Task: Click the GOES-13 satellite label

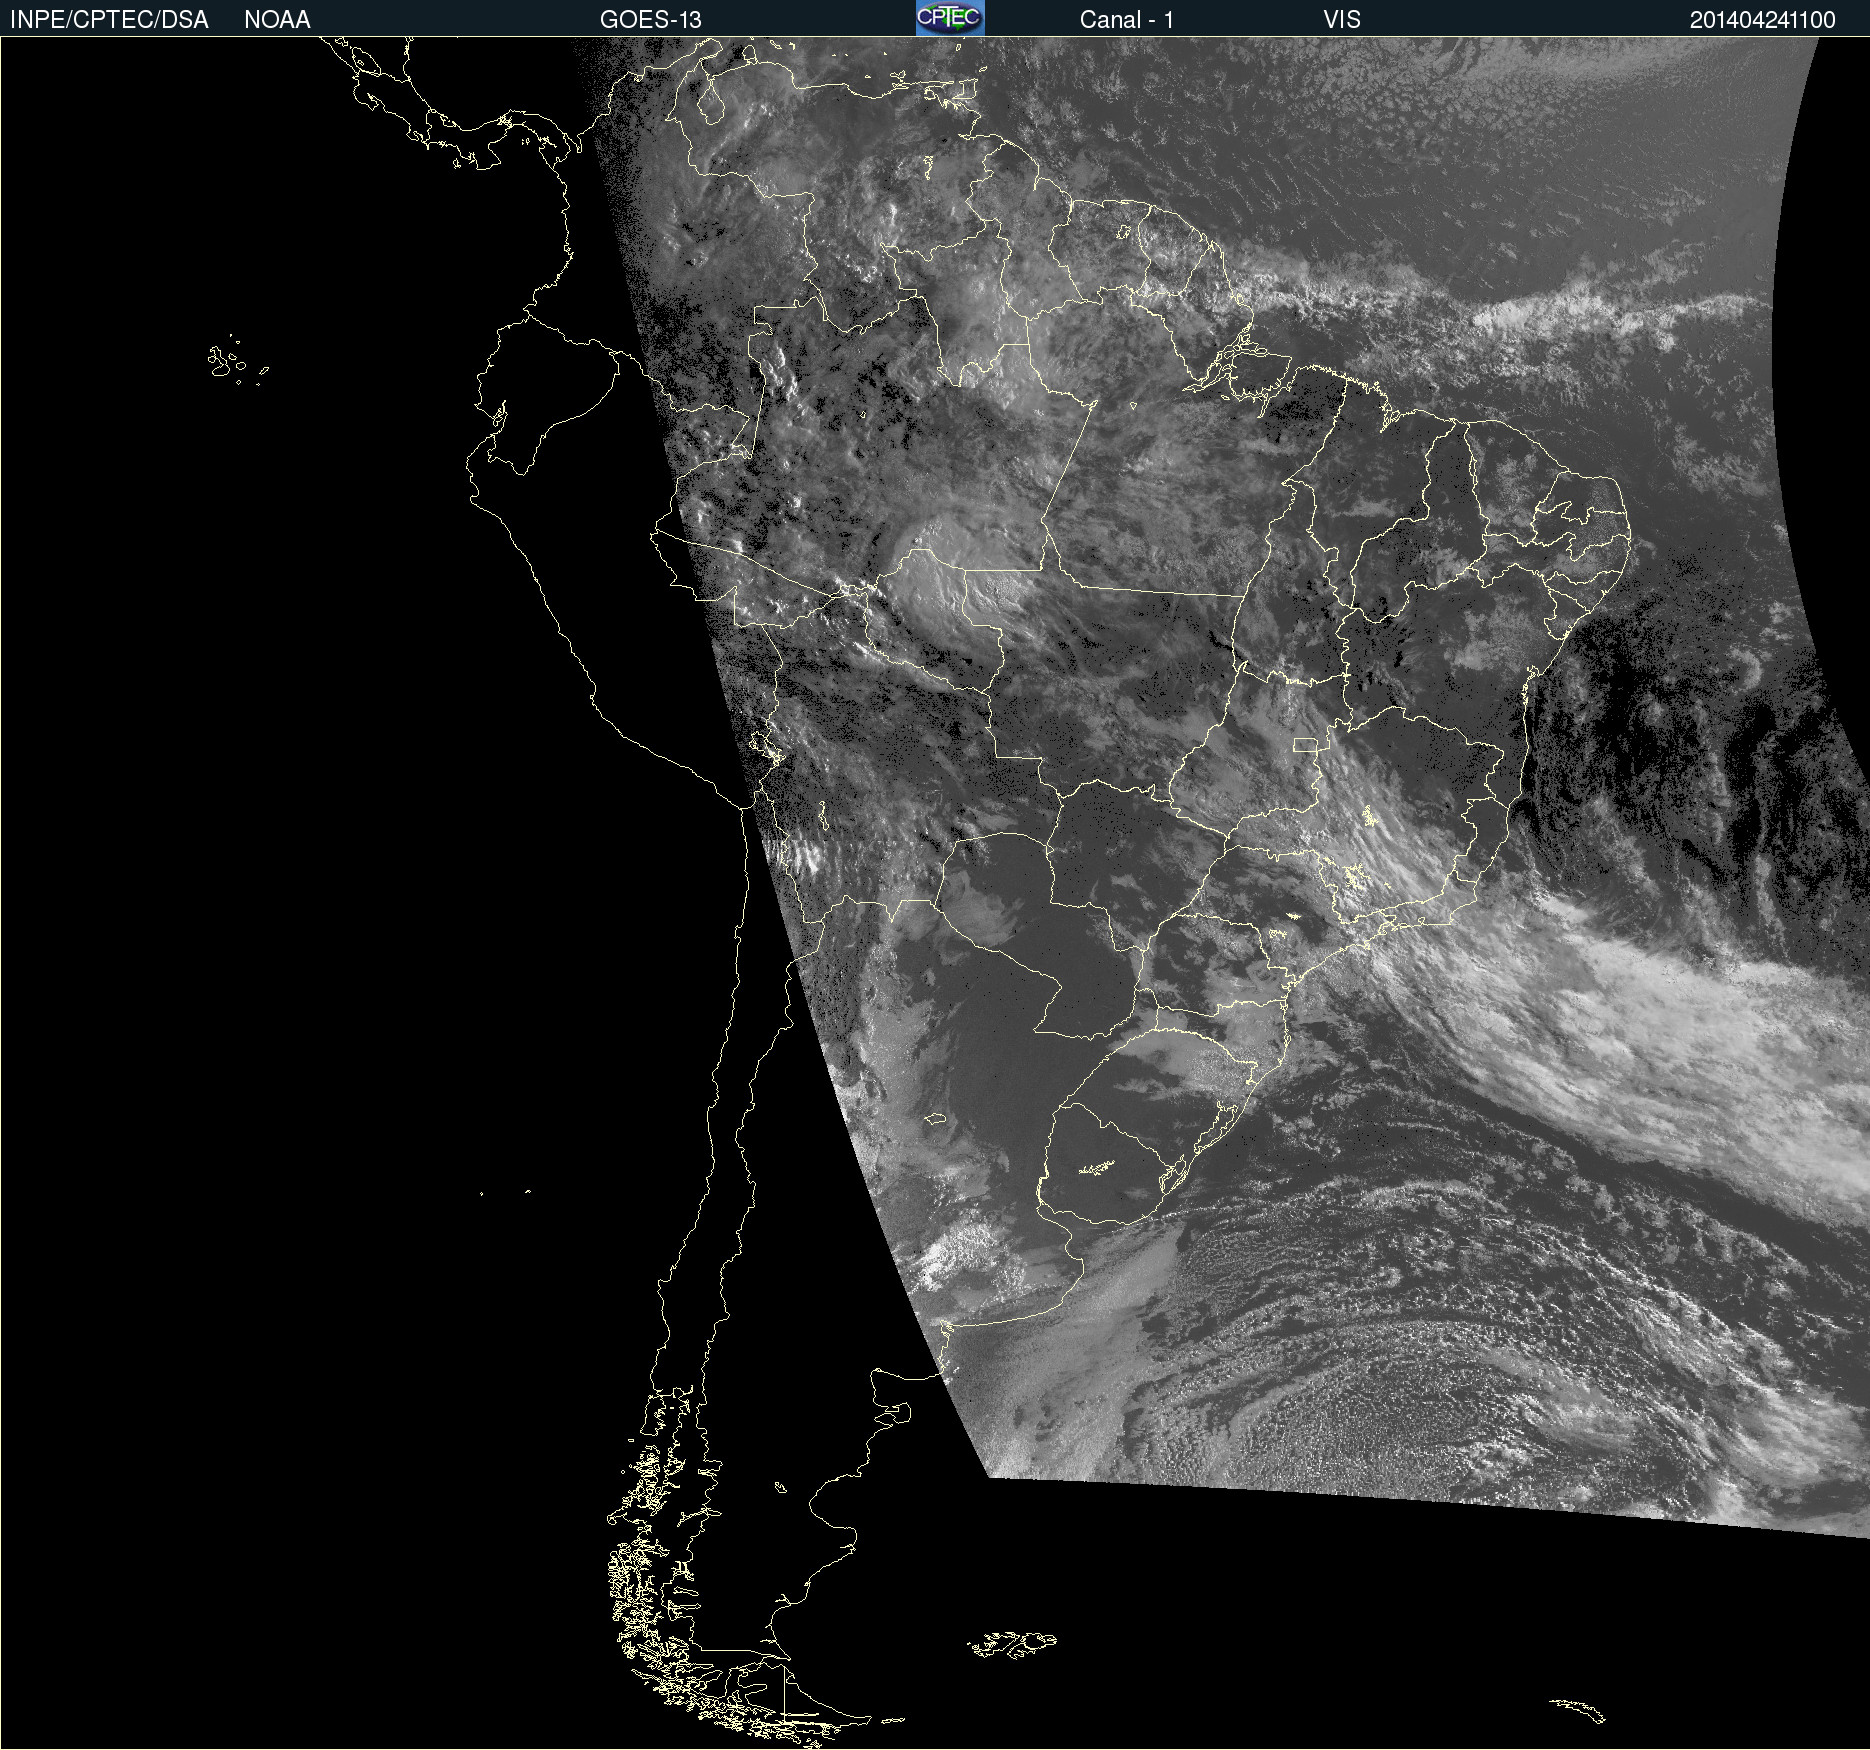Action: [x=650, y=19]
